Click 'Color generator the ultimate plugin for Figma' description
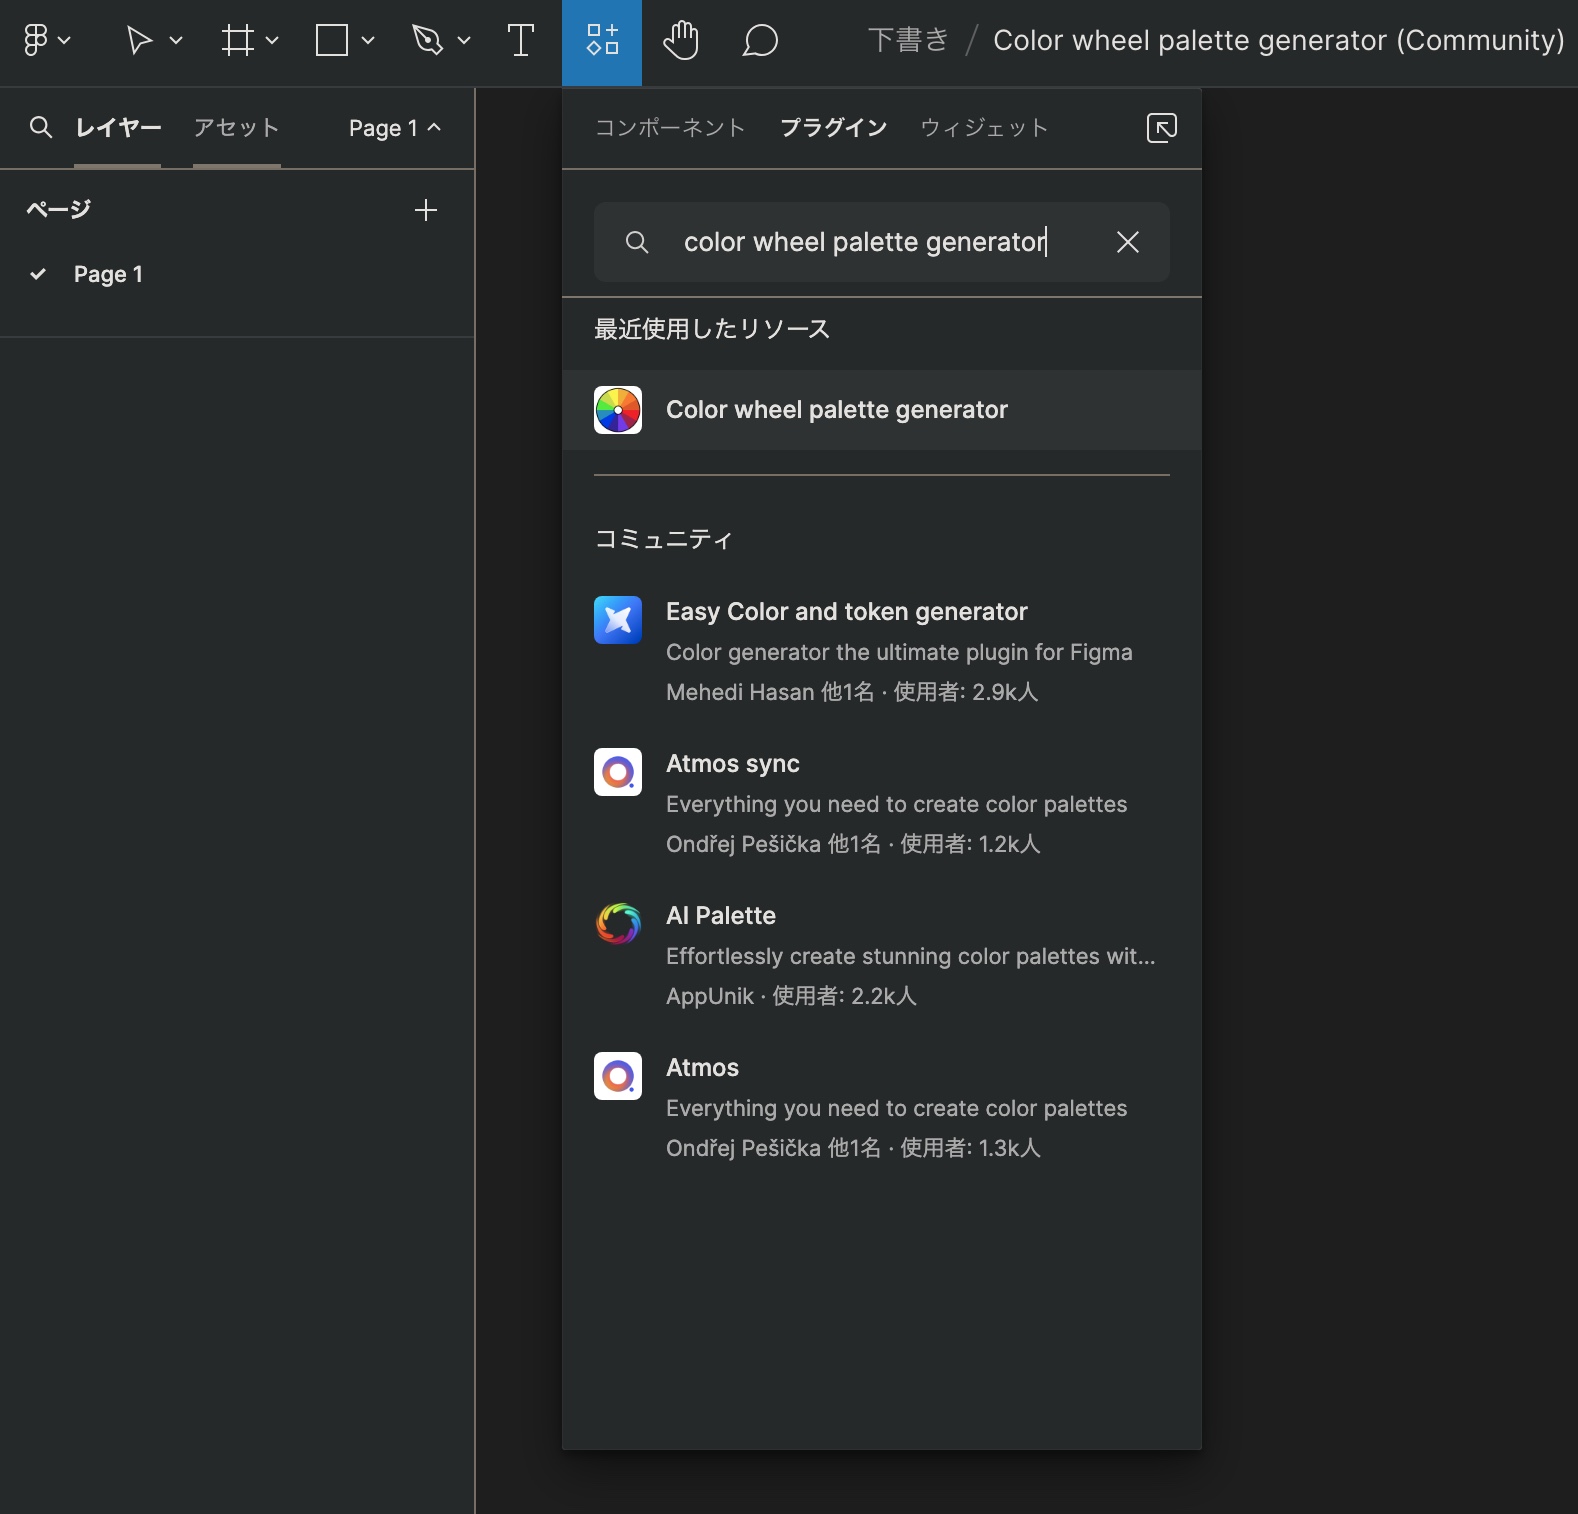 pos(899,652)
